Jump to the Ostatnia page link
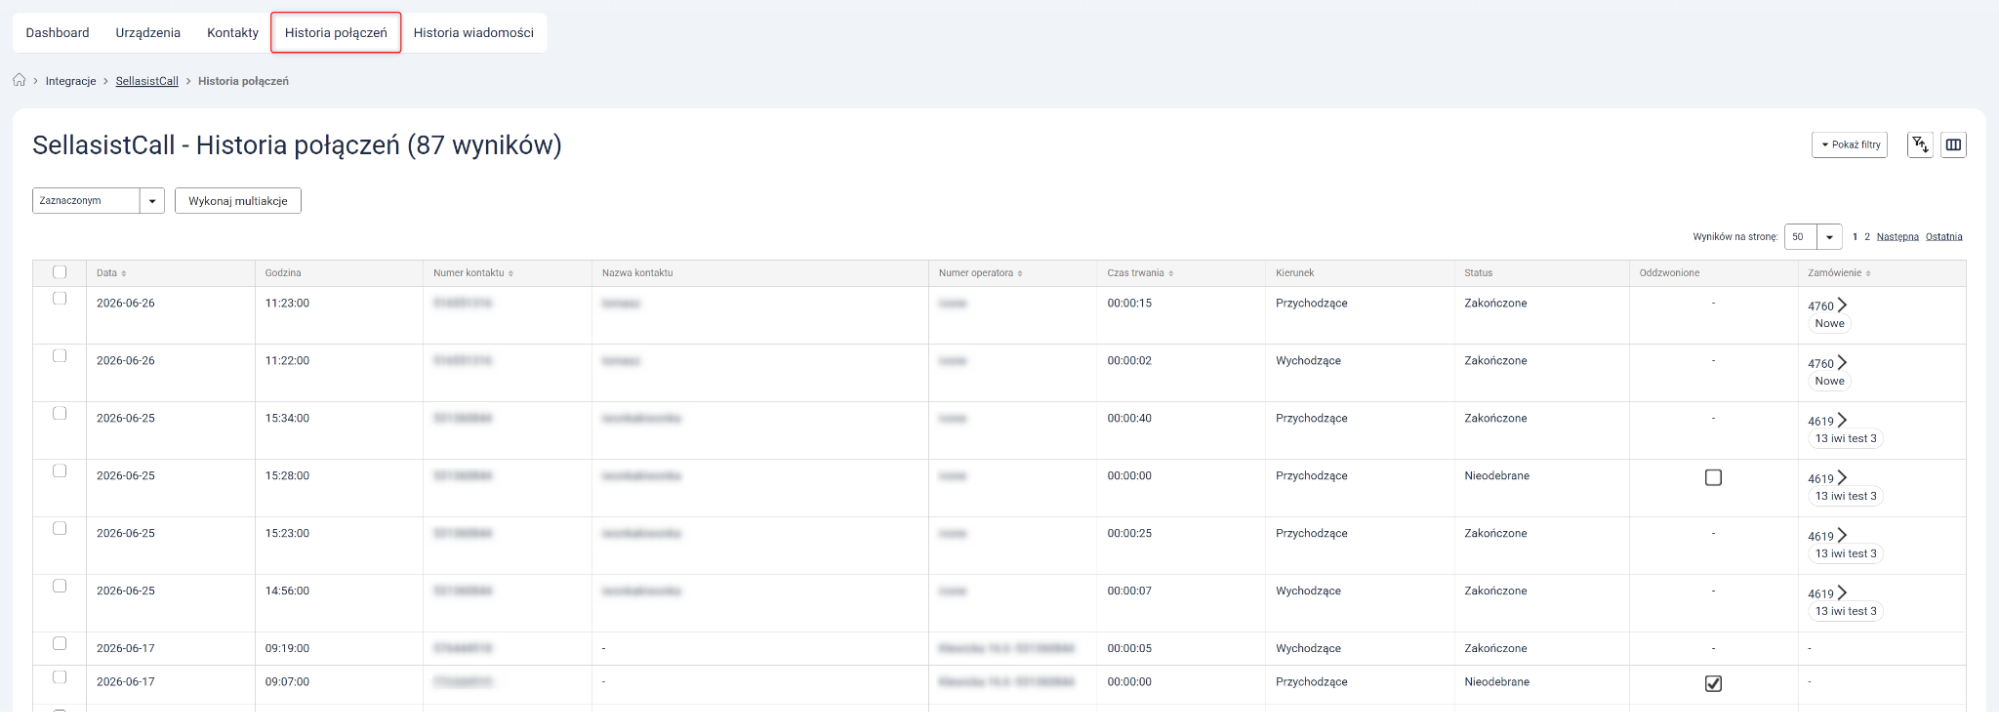The height and width of the screenshot is (712, 1999). 1944,237
